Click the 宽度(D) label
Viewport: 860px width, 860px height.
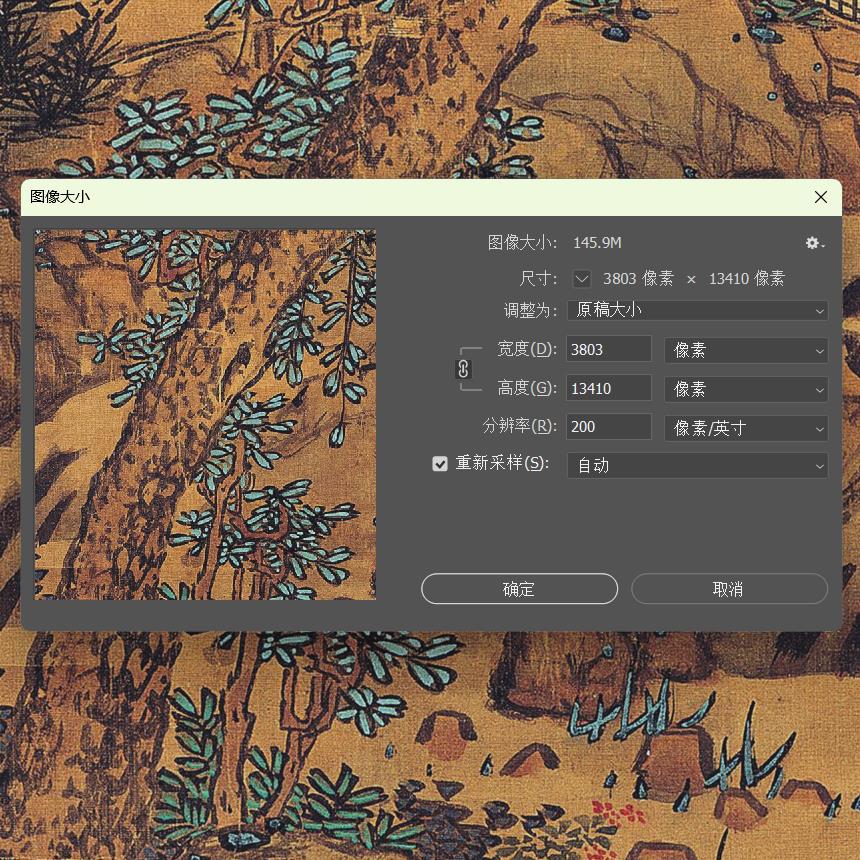pos(527,349)
